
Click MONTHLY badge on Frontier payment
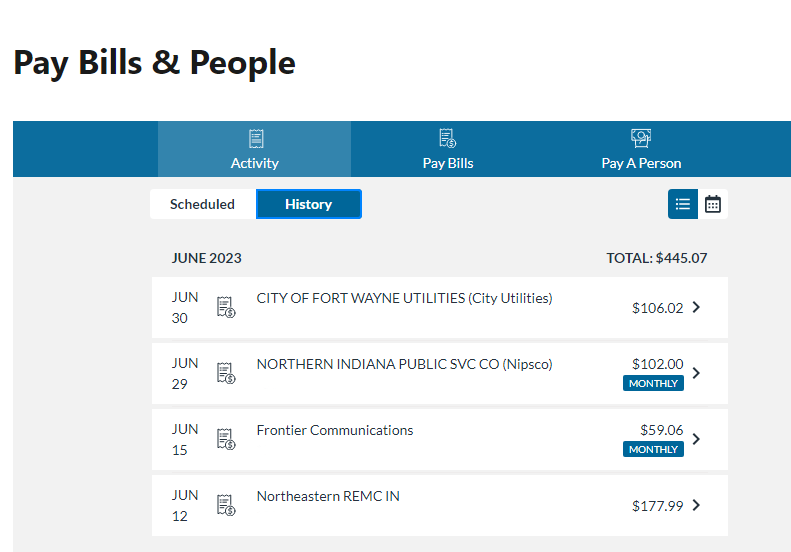tap(653, 449)
